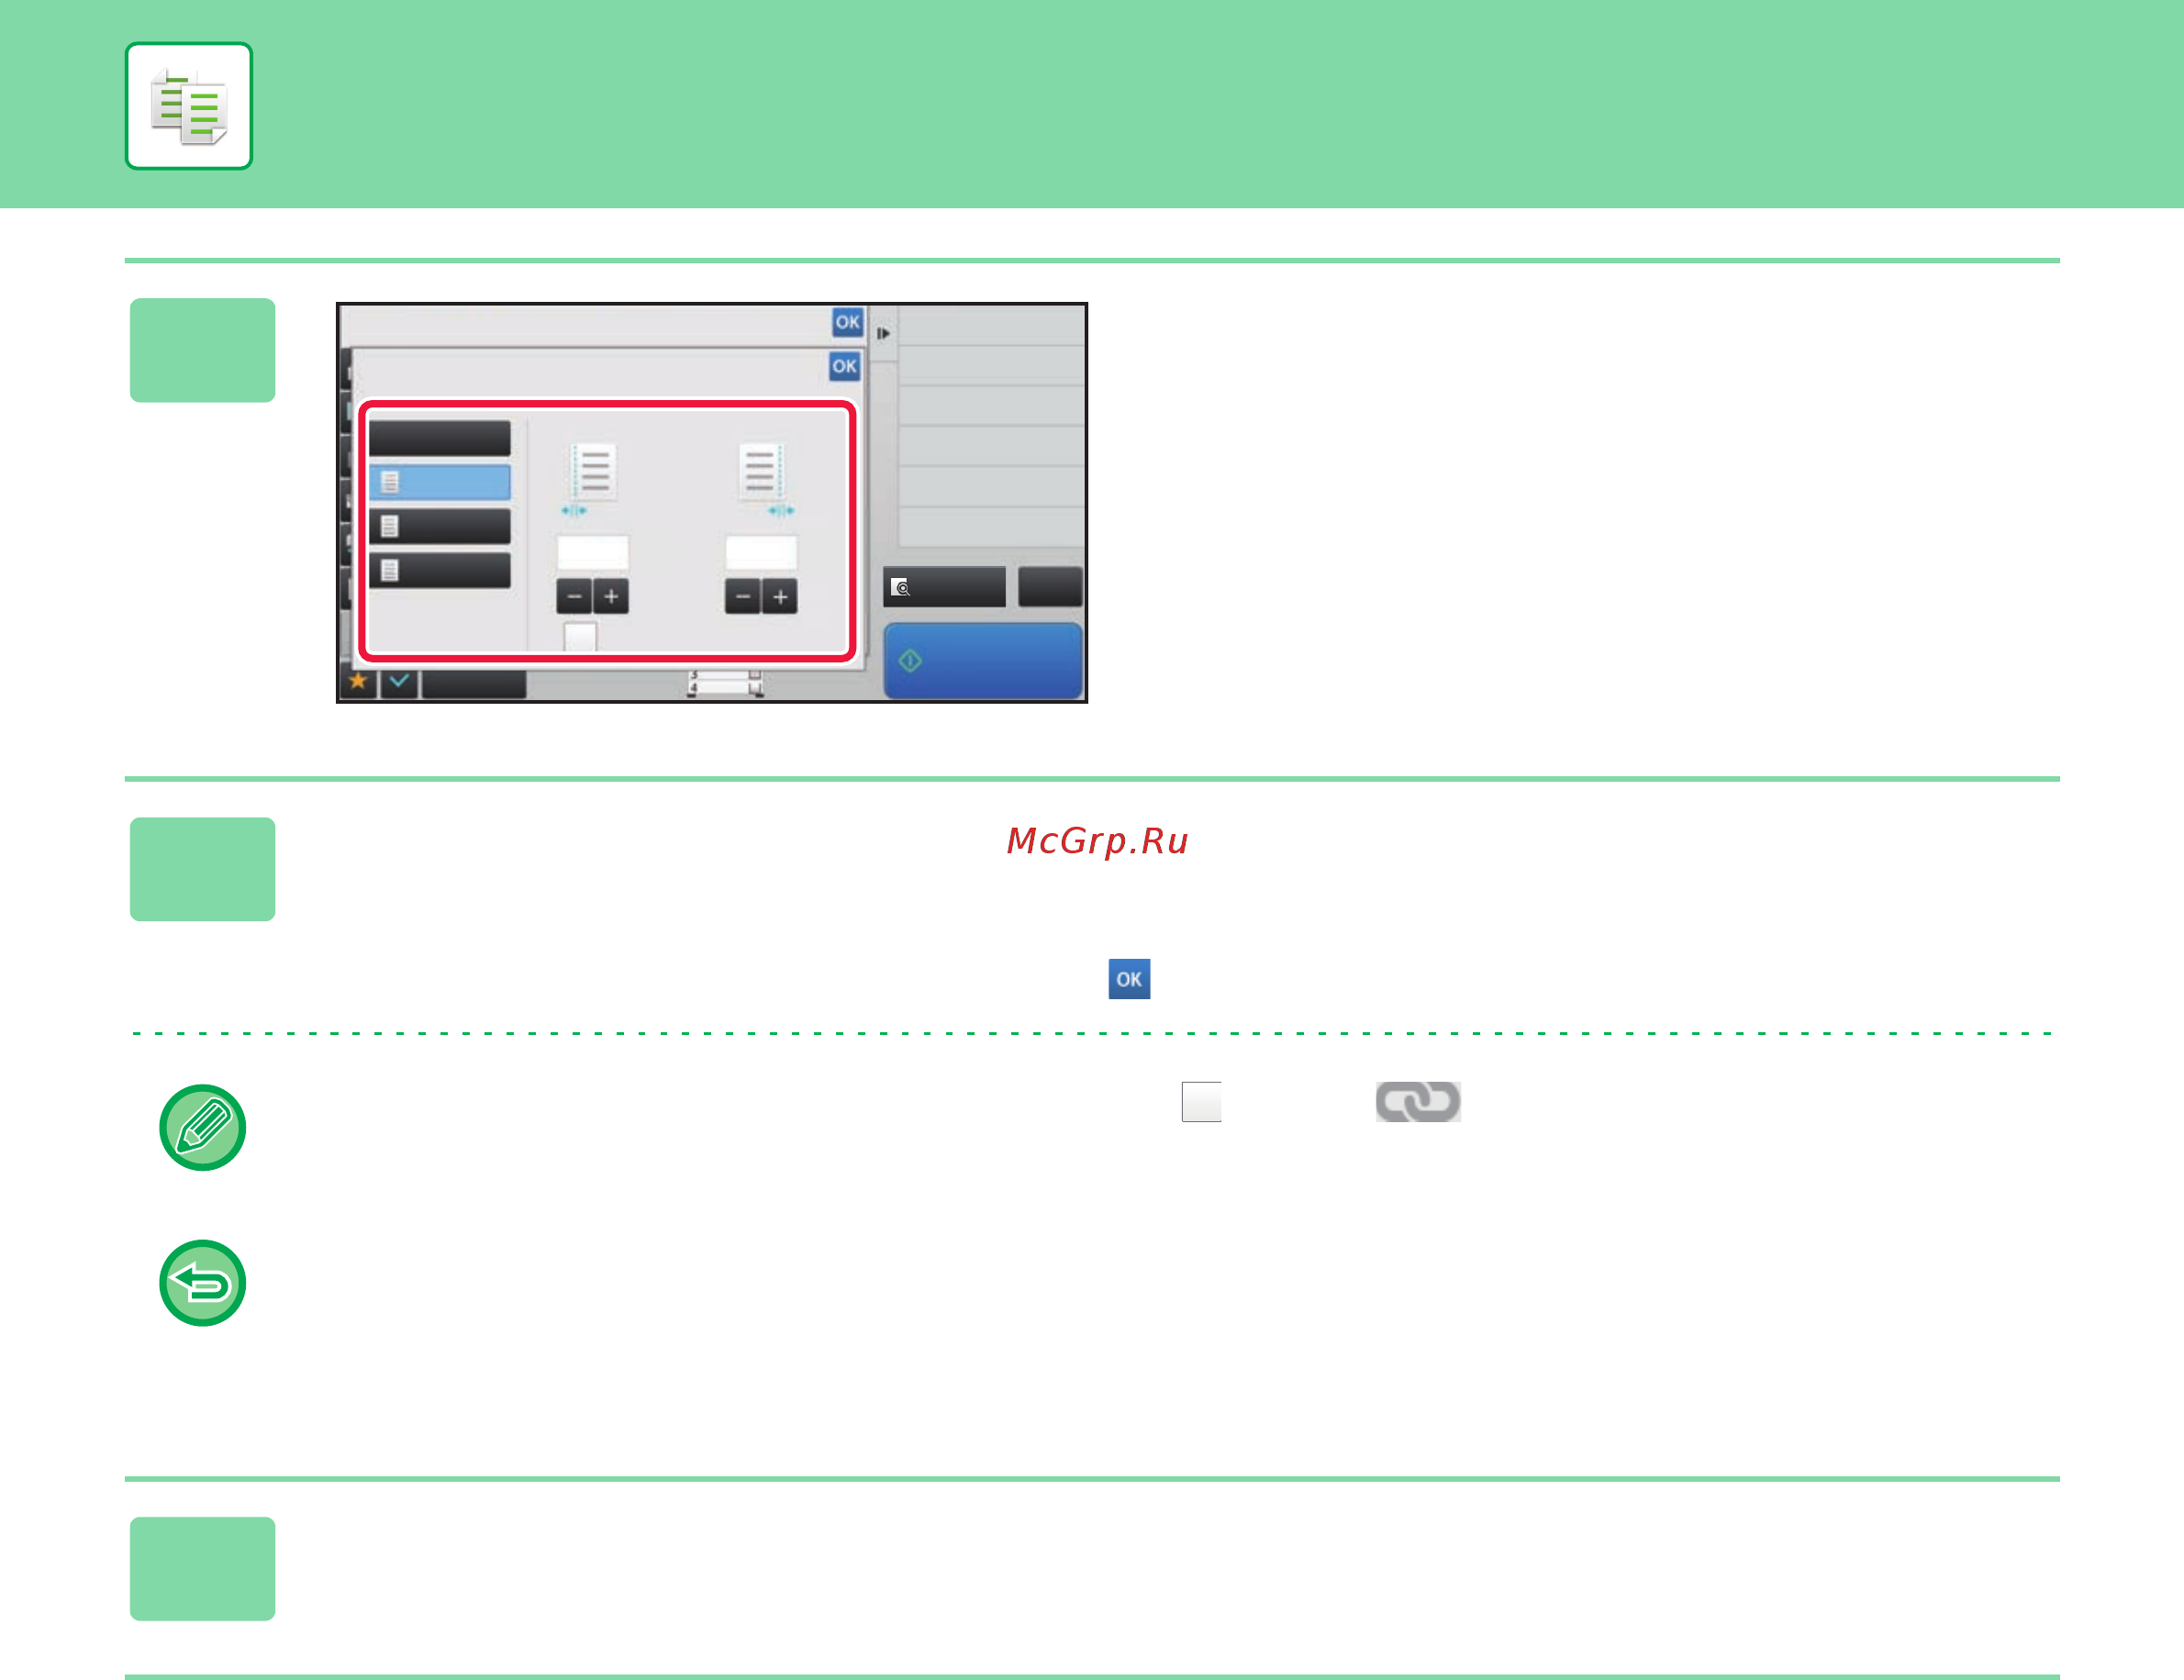Click cyan width arrows under left-edge page
Viewport: 2184px width, 1680px height.
574,511
